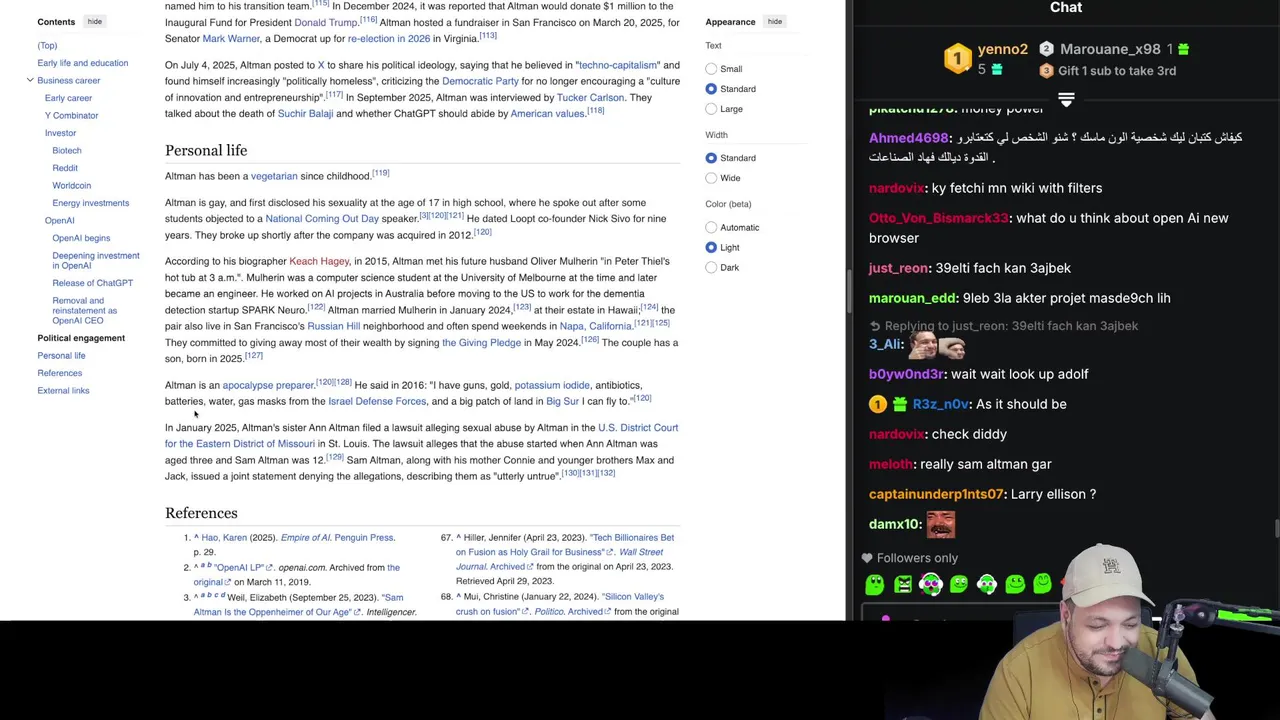Select Standard text size

coord(711,89)
